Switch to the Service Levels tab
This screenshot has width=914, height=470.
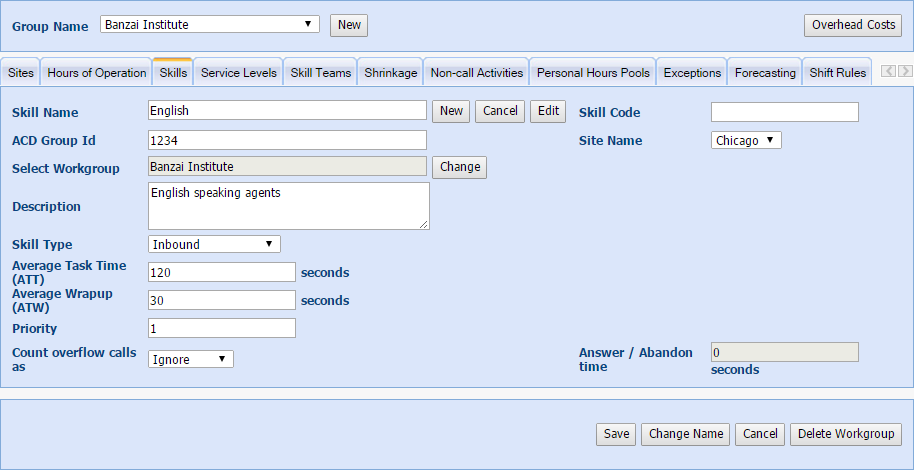(x=238, y=73)
